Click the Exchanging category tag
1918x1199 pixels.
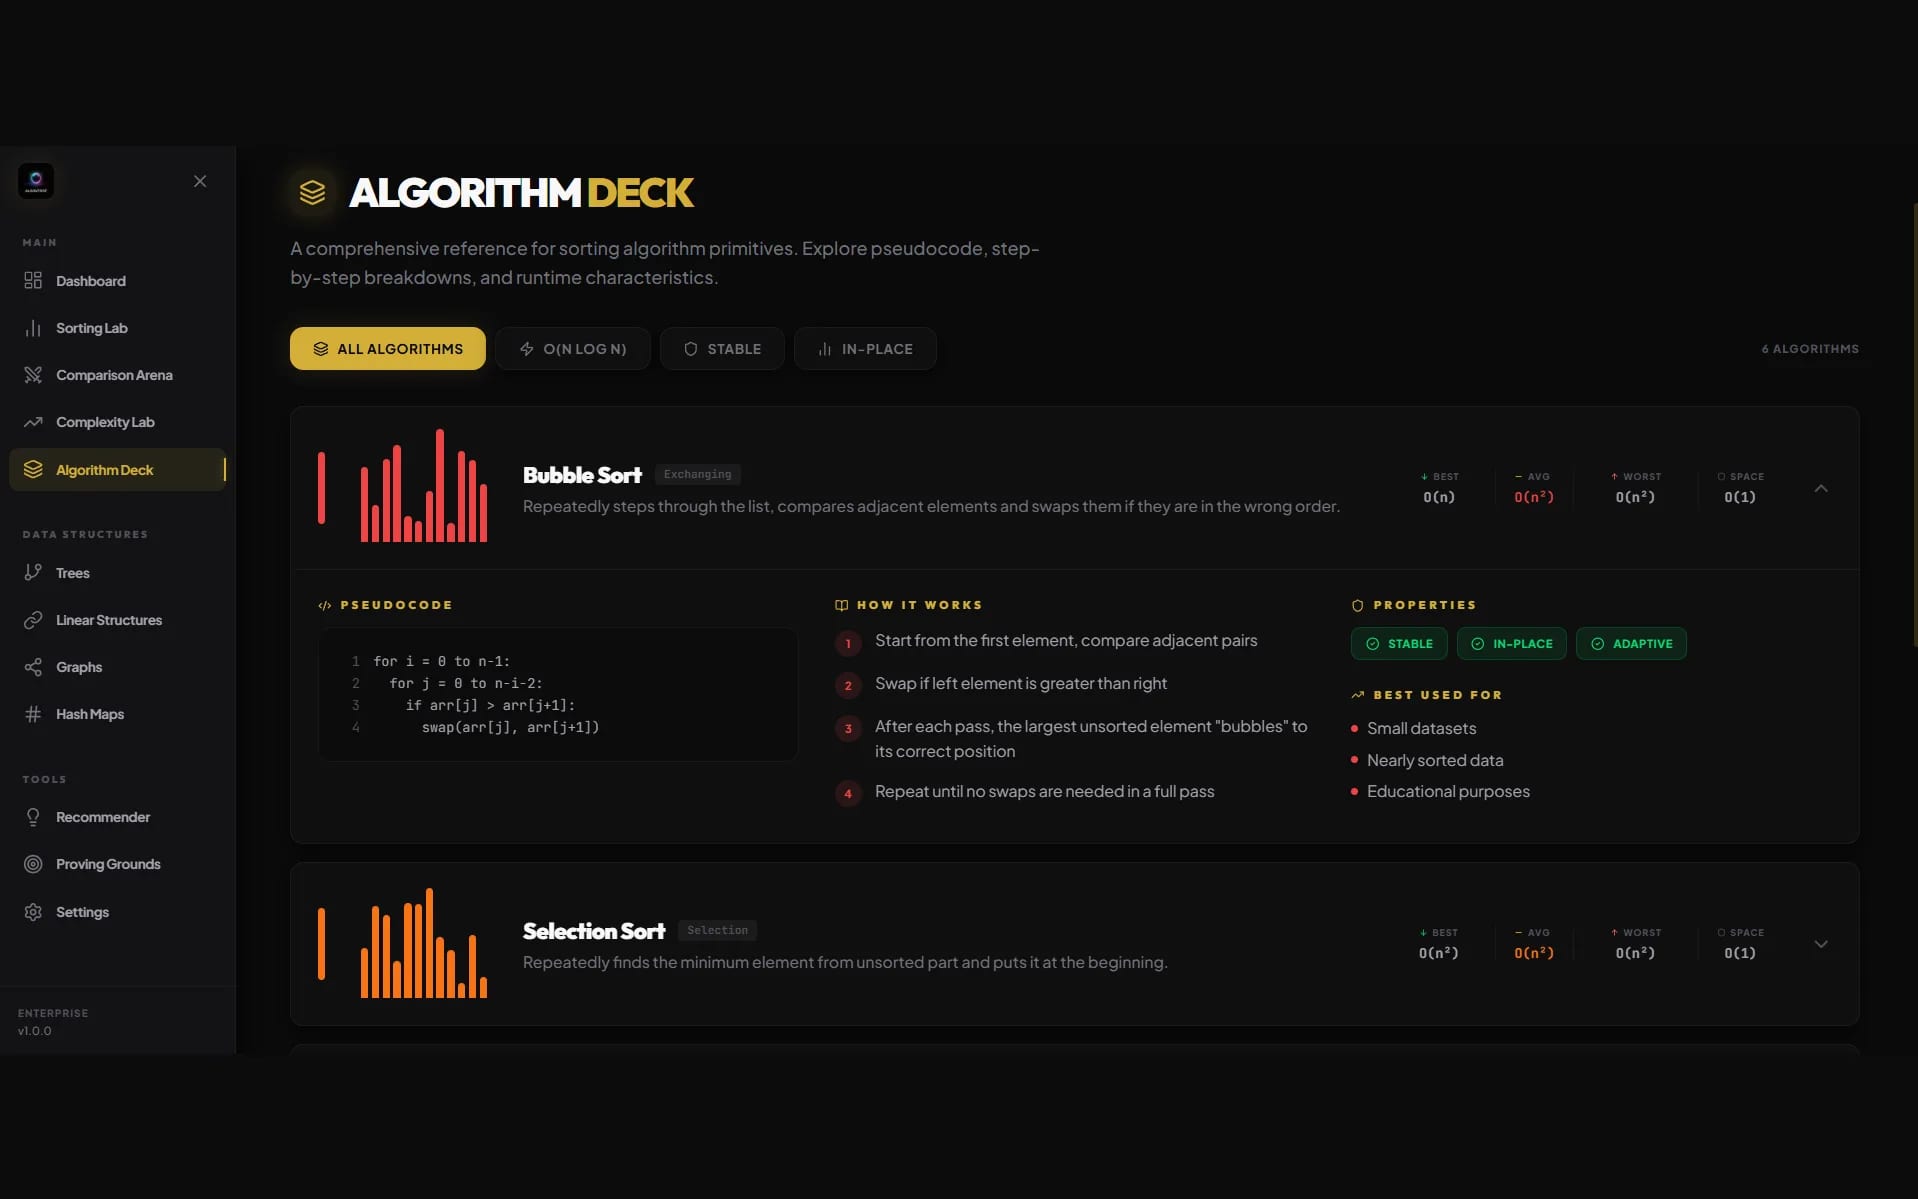click(x=697, y=475)
